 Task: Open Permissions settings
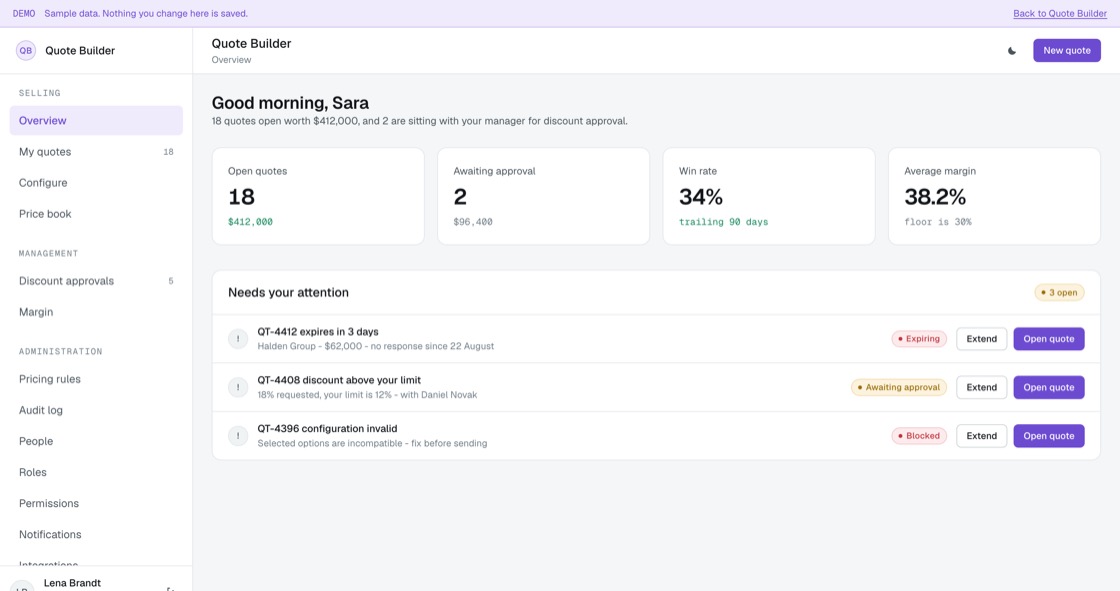[x=96, y=504]
